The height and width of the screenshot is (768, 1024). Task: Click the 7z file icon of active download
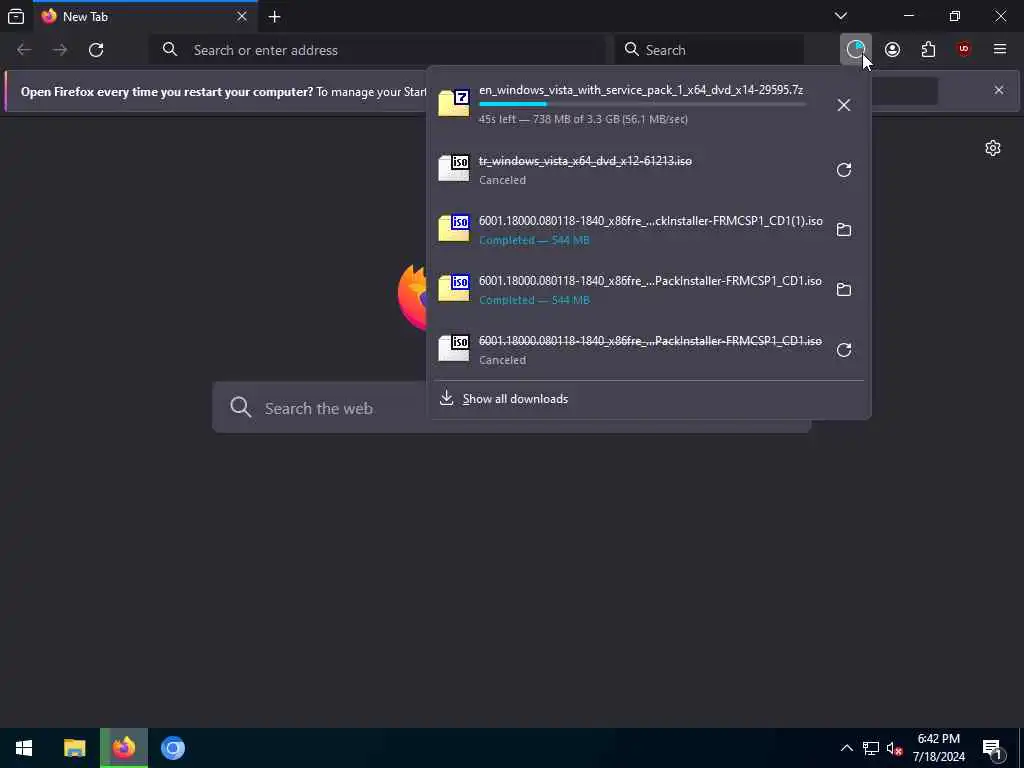[454, 103]
